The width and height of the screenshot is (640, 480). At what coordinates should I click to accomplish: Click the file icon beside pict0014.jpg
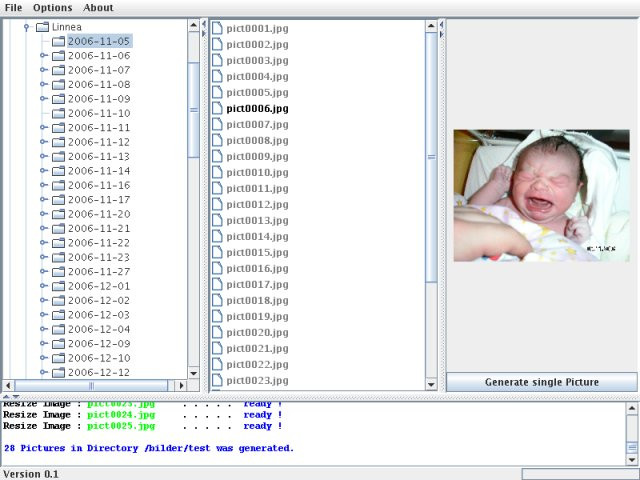(x=217, y=236)
